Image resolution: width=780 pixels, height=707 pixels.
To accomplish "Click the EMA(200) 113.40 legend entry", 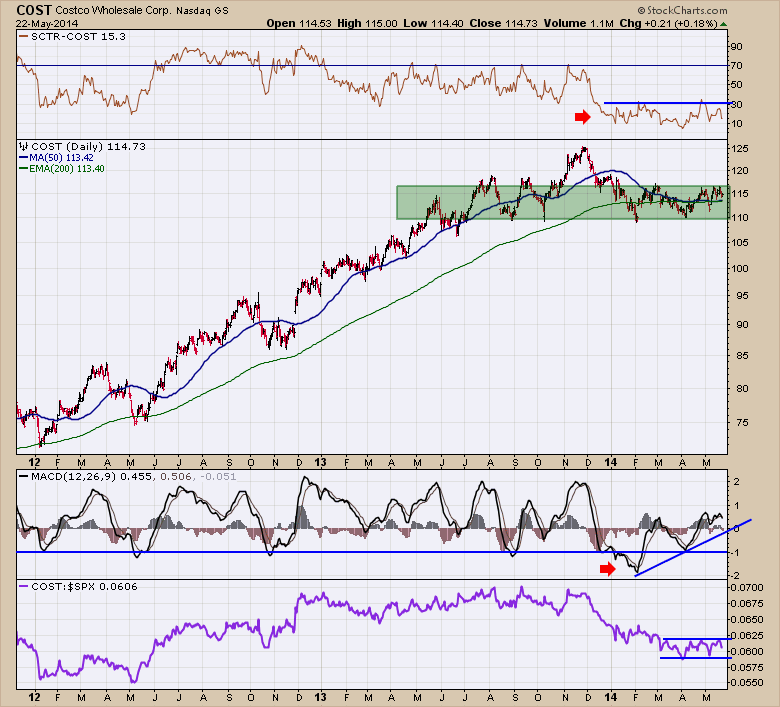I will click(x=67, y=169).
